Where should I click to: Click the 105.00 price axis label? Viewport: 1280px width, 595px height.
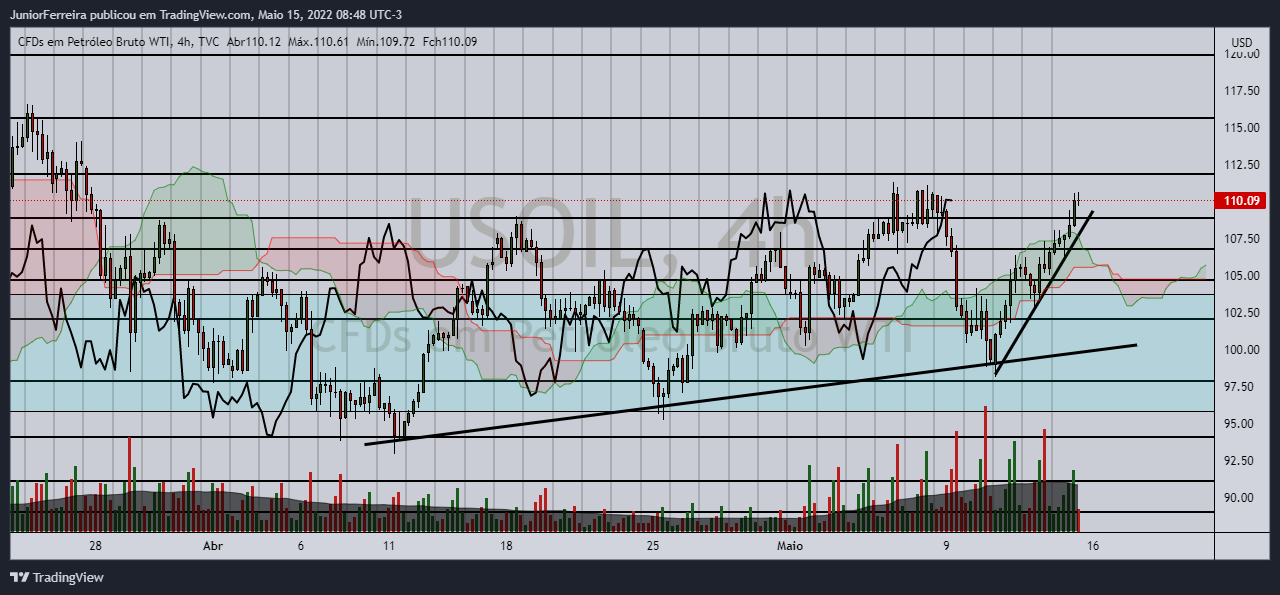[x=1241, y=276]
